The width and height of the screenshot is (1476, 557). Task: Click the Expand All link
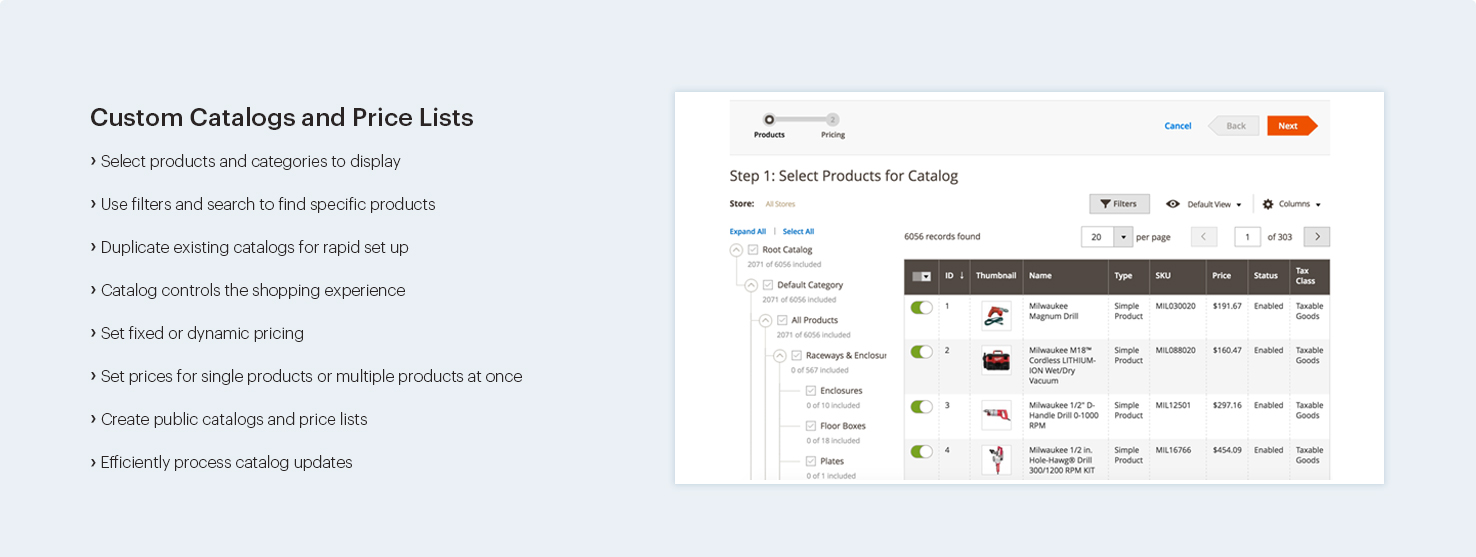pyautogui.click(x=748, y=232)
